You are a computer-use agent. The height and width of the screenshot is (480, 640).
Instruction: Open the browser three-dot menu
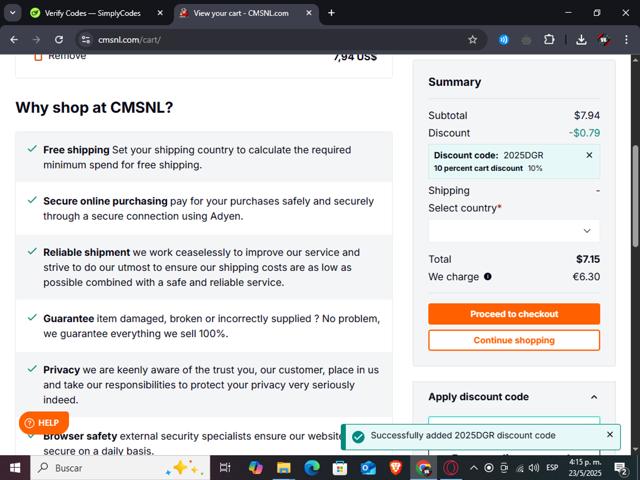[x=627, y=40]
